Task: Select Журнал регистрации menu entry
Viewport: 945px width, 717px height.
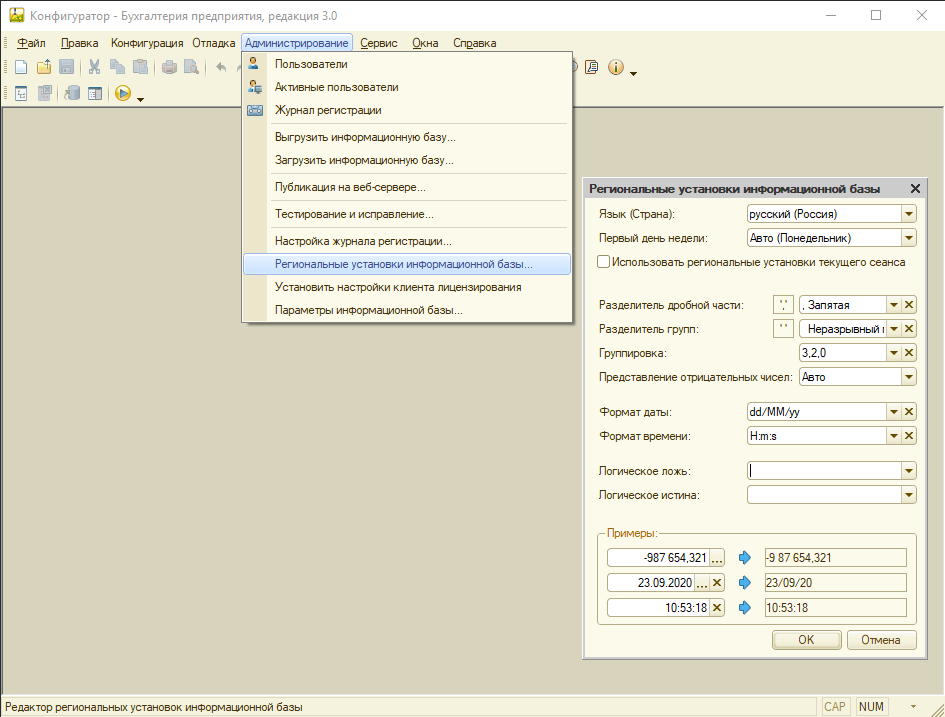Action: (x=328, y=110)
